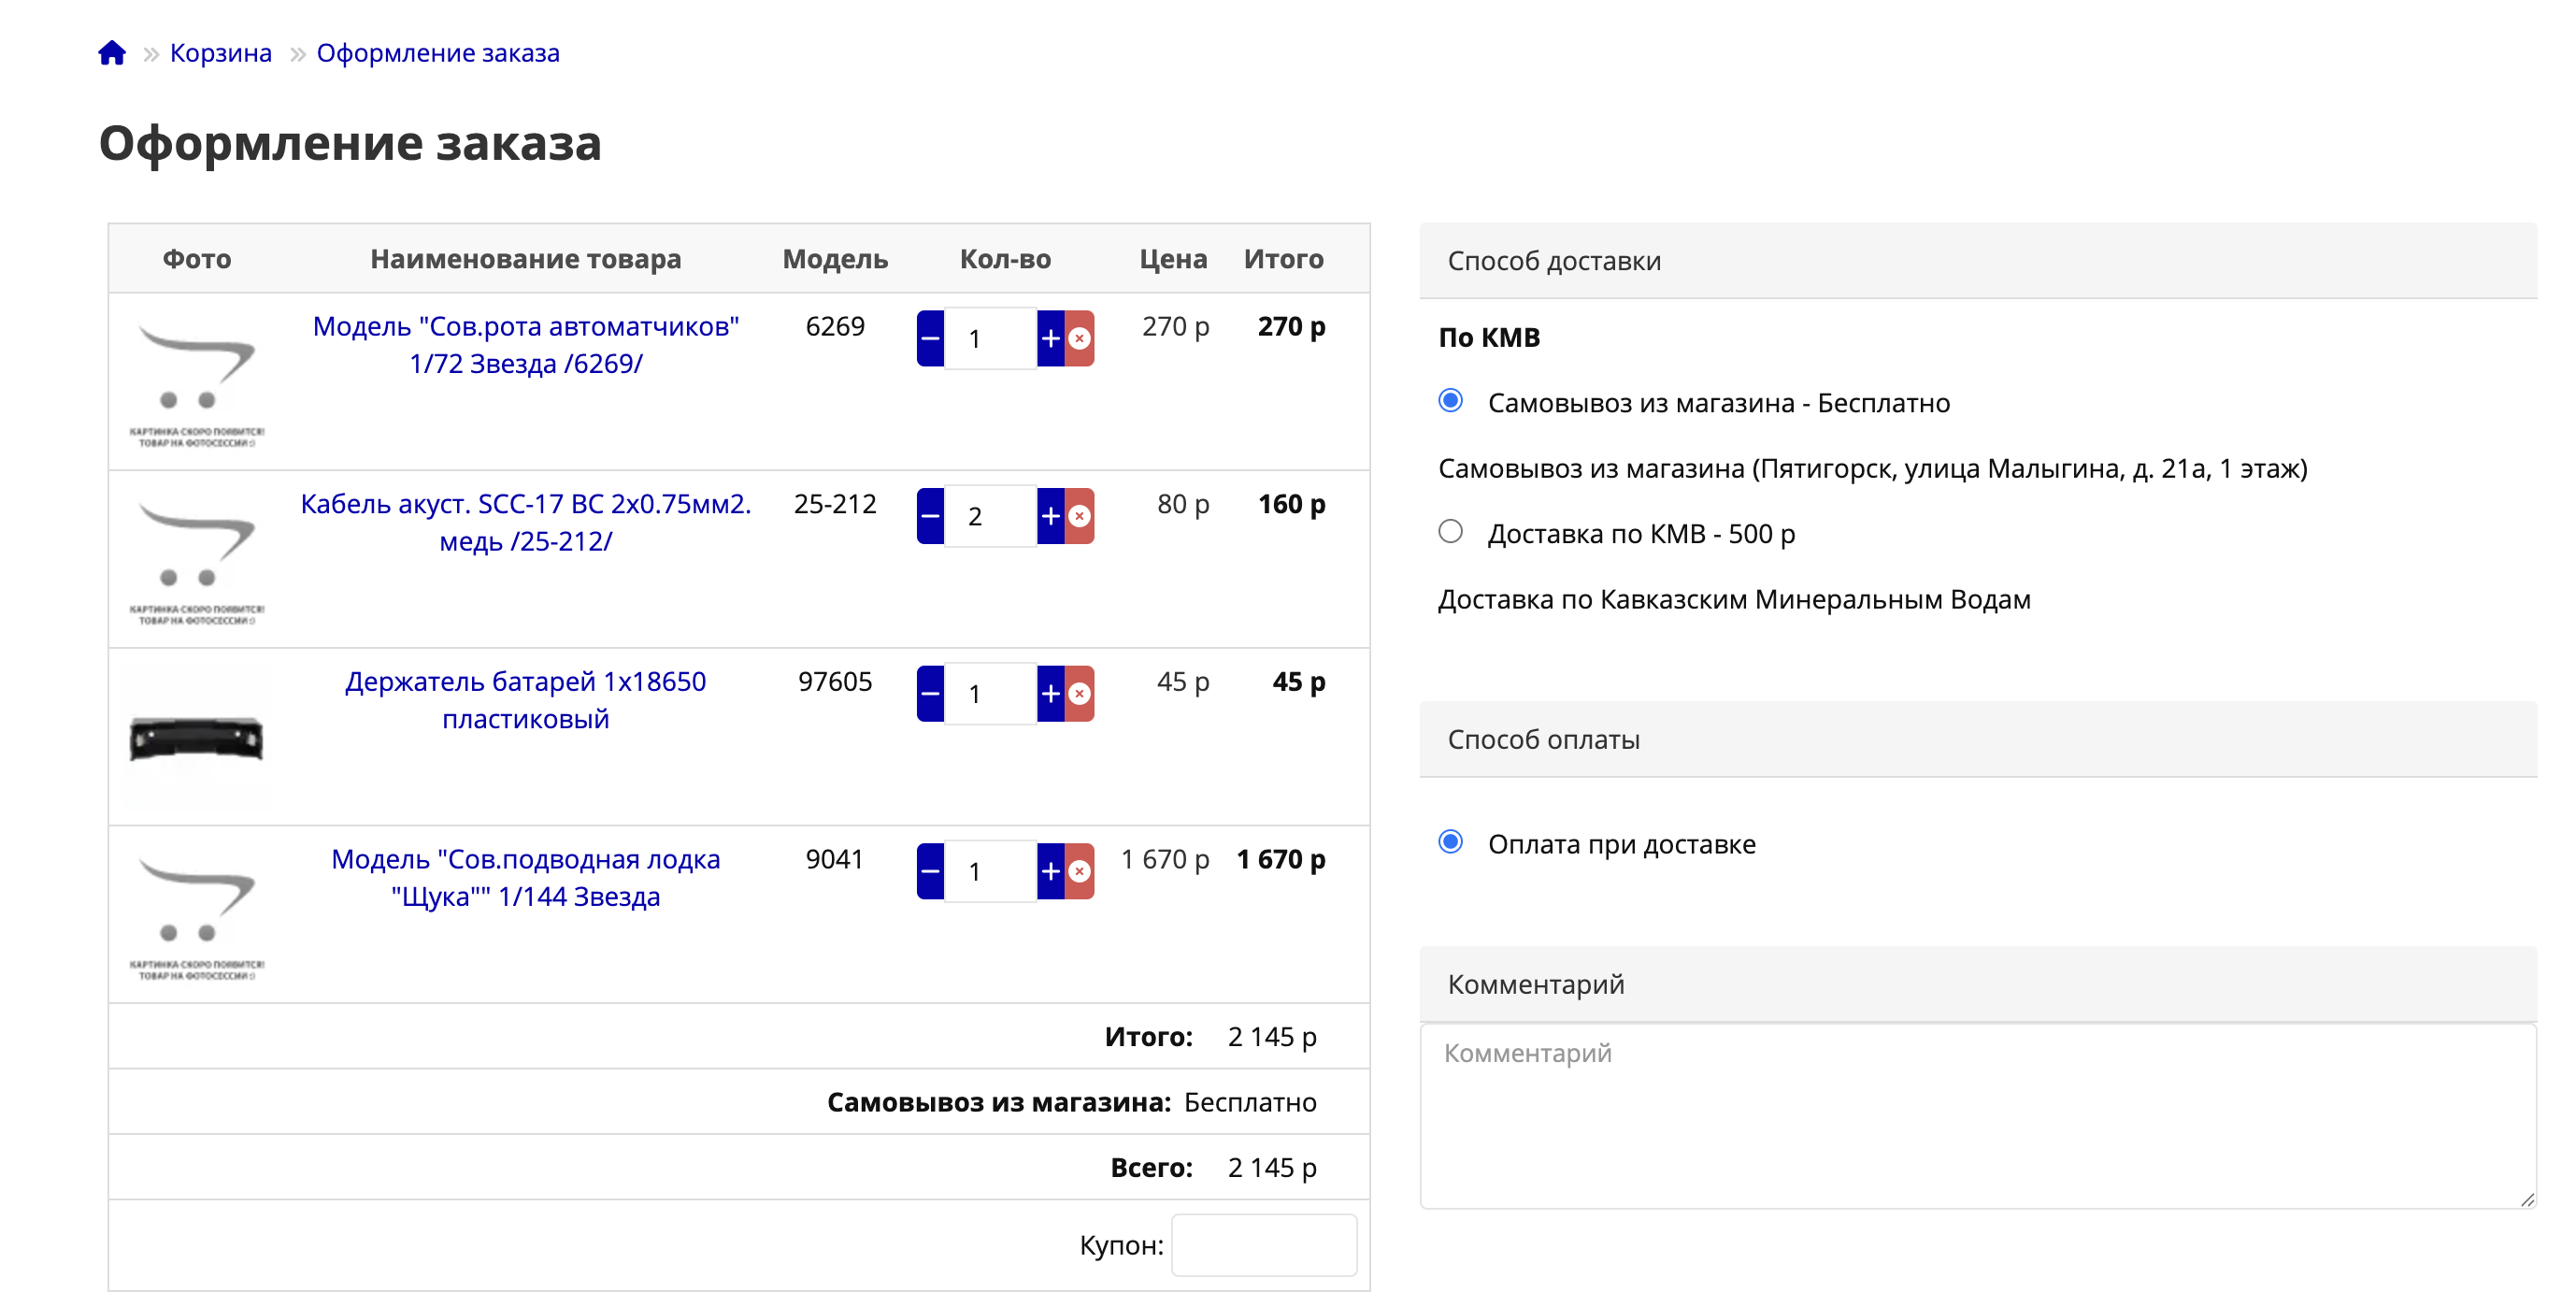Decrease quantity of the 18650 battery holder
Screen dimensions: 2576x1292
[930, 694]
